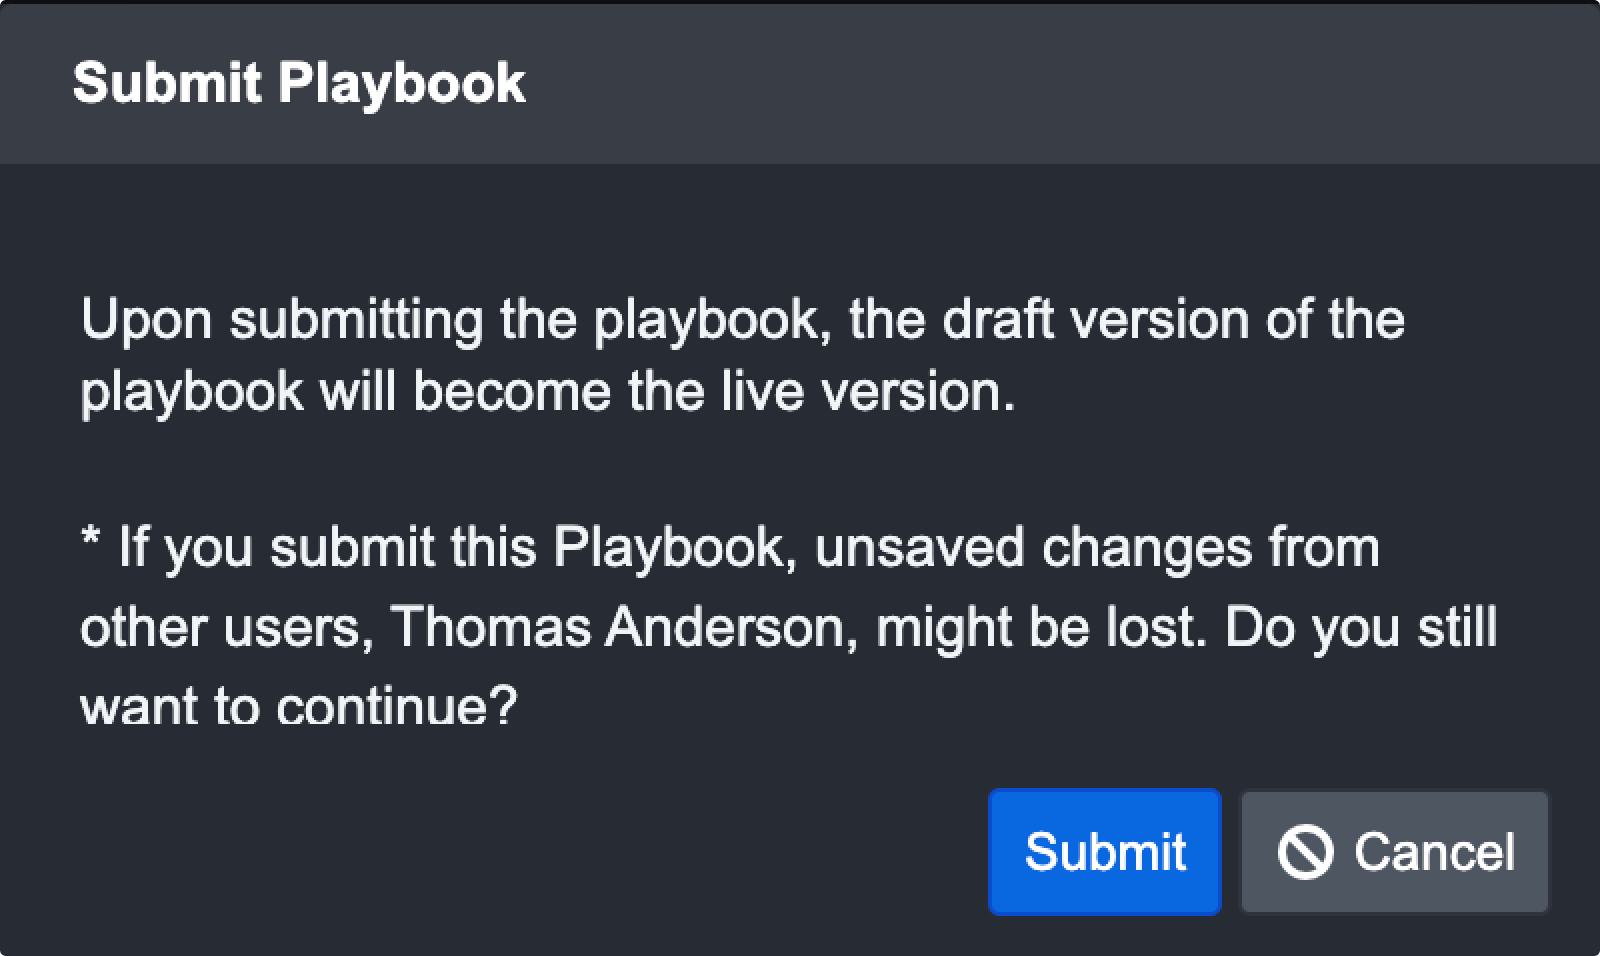
Task: Click the blue Submit button
Action: 1104,852
